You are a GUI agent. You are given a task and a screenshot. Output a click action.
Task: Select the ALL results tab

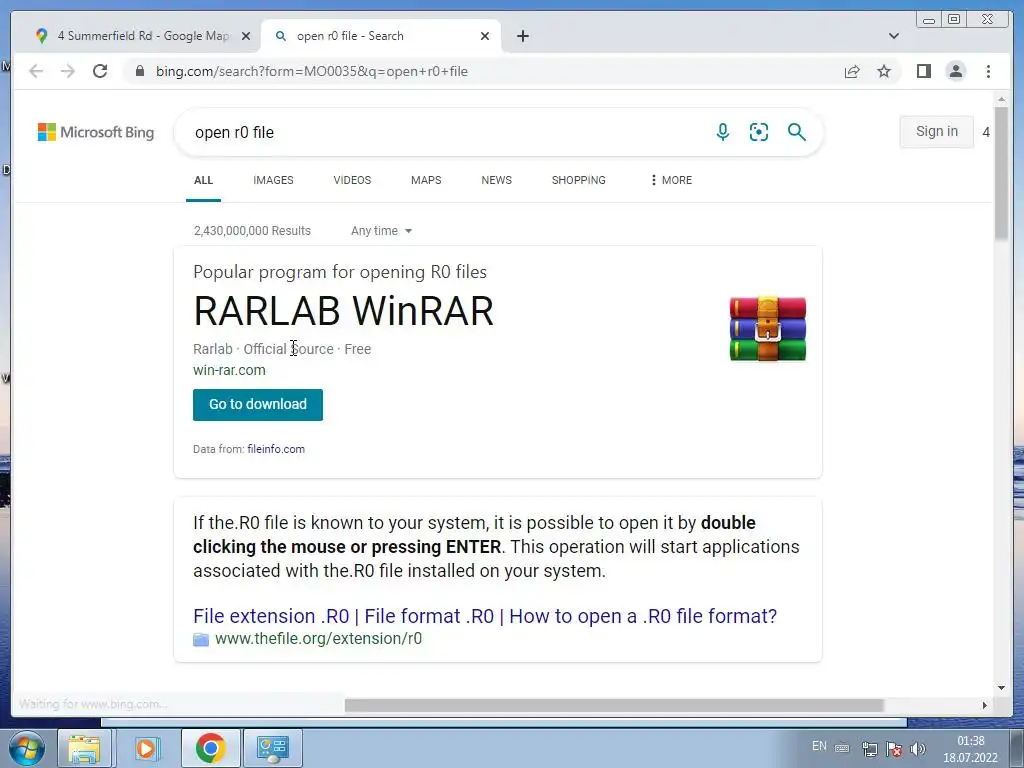tap(203, 180)
